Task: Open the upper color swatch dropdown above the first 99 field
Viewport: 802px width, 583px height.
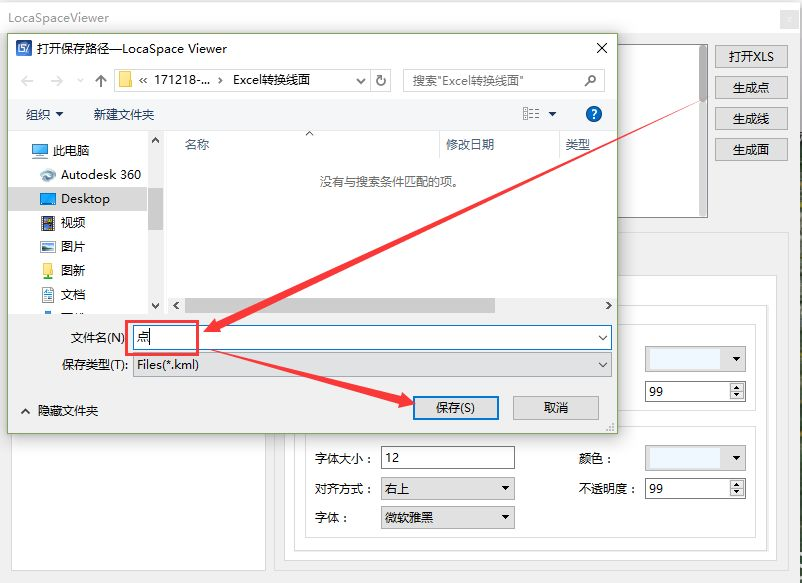Action: click(695, 359)
